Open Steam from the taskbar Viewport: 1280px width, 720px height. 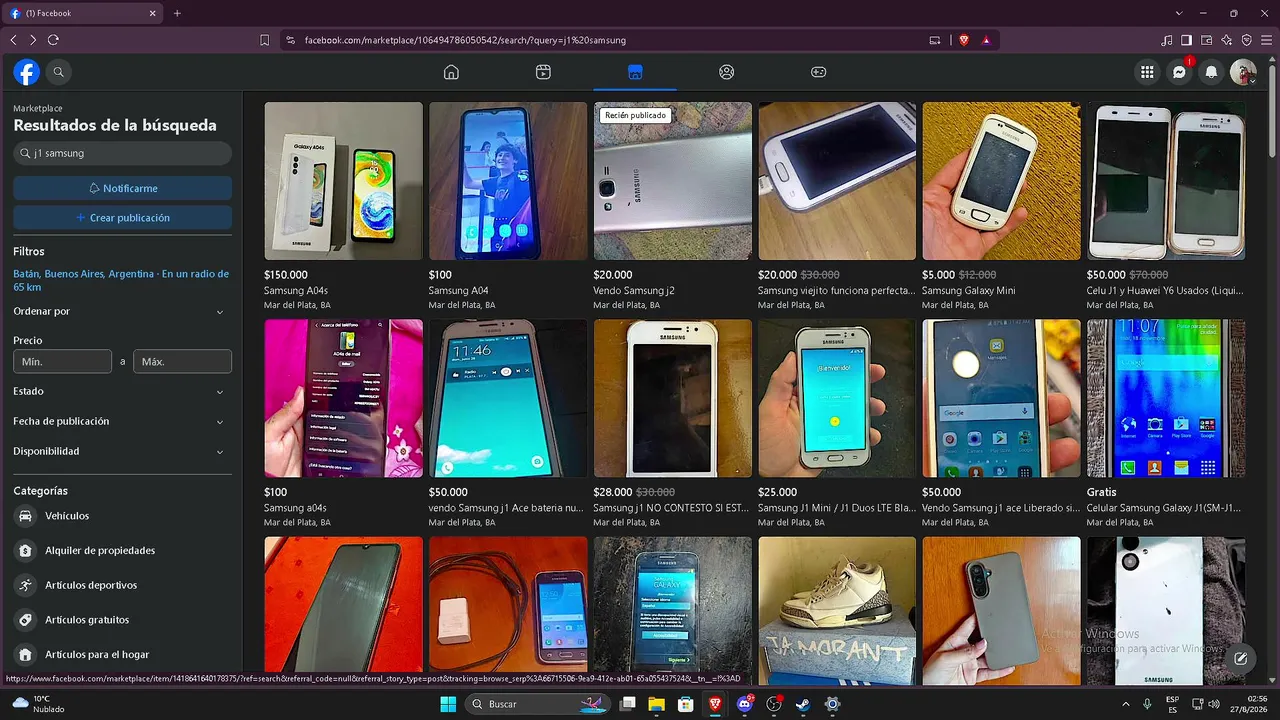click(803, 704)
